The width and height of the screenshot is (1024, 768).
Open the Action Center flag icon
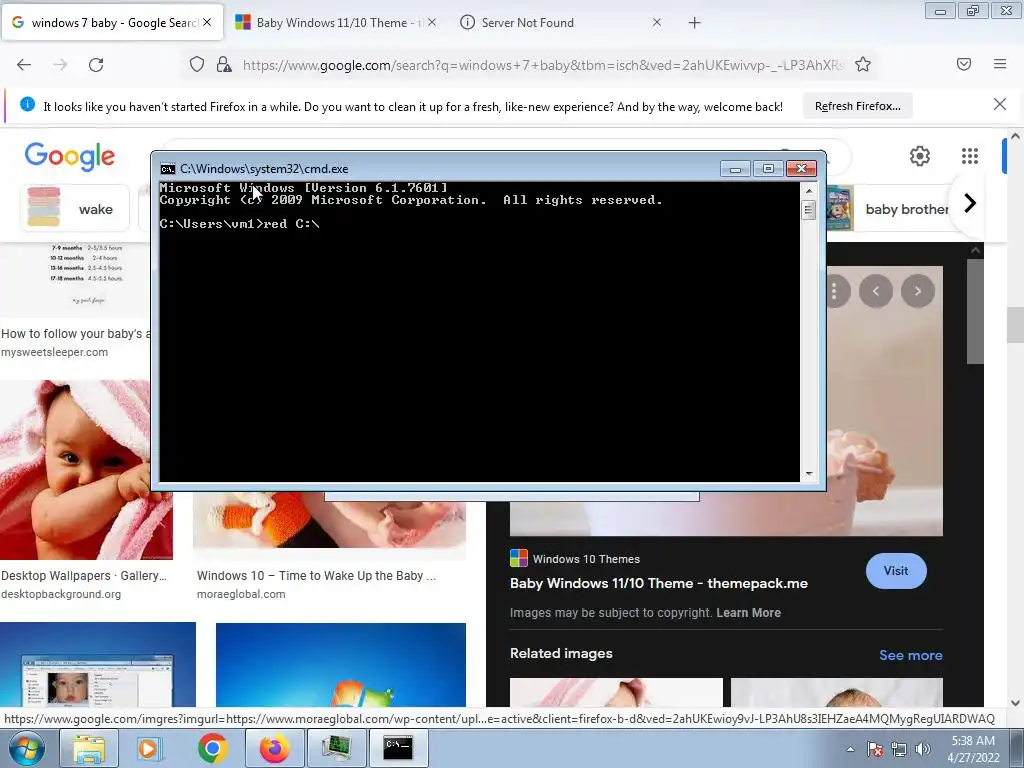tap(875, 749)
